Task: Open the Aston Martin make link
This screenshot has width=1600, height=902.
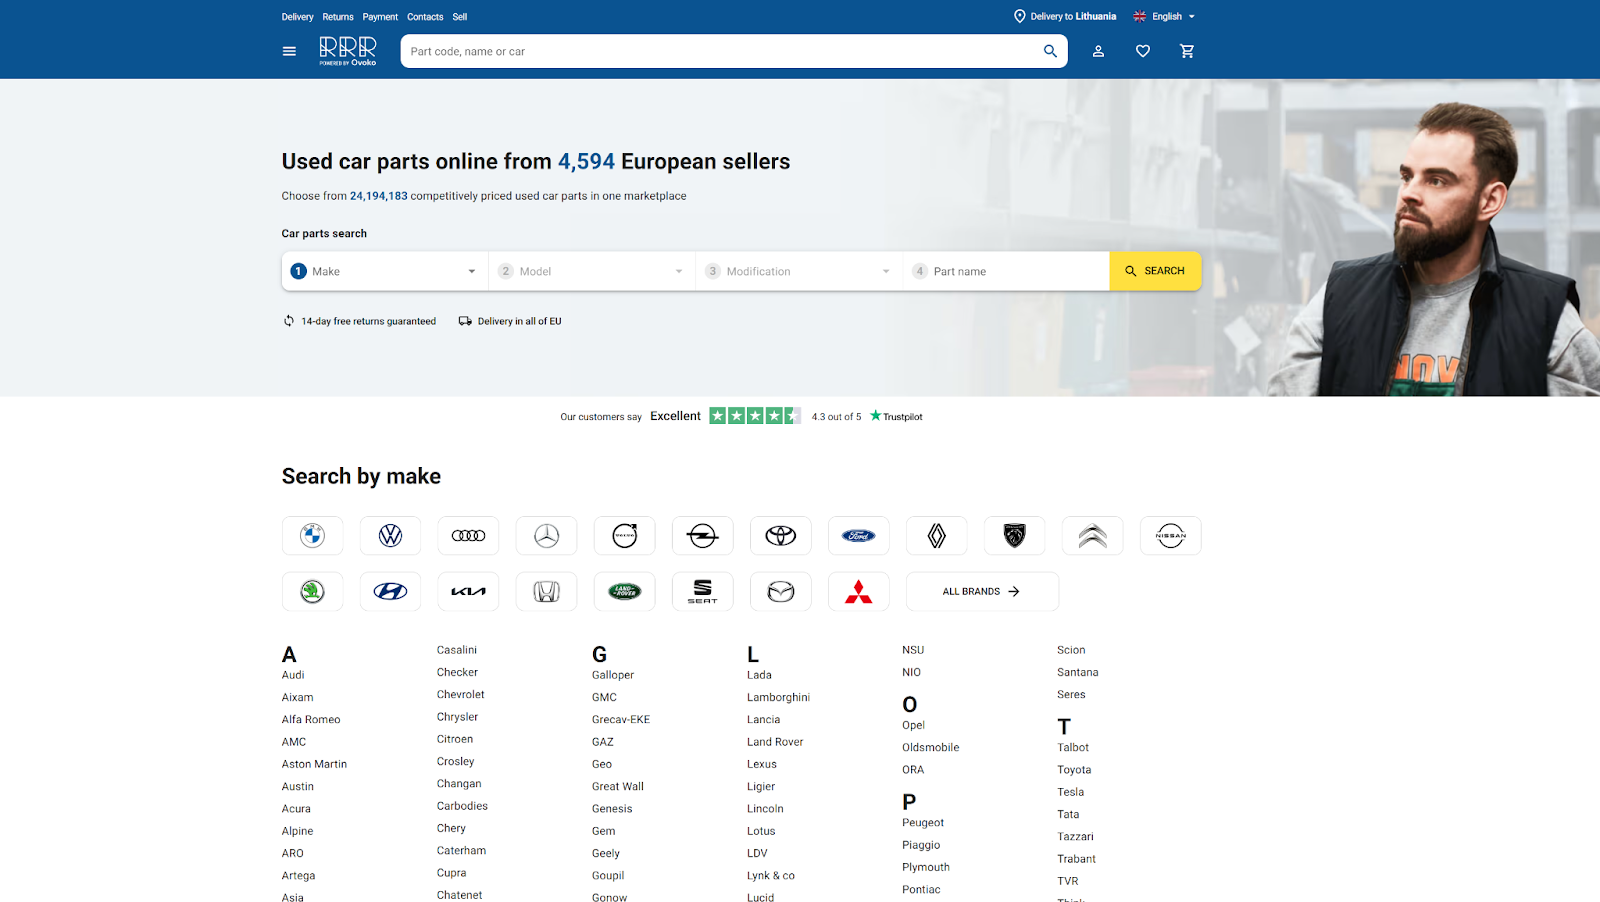Action: click(x=314, y=764)
